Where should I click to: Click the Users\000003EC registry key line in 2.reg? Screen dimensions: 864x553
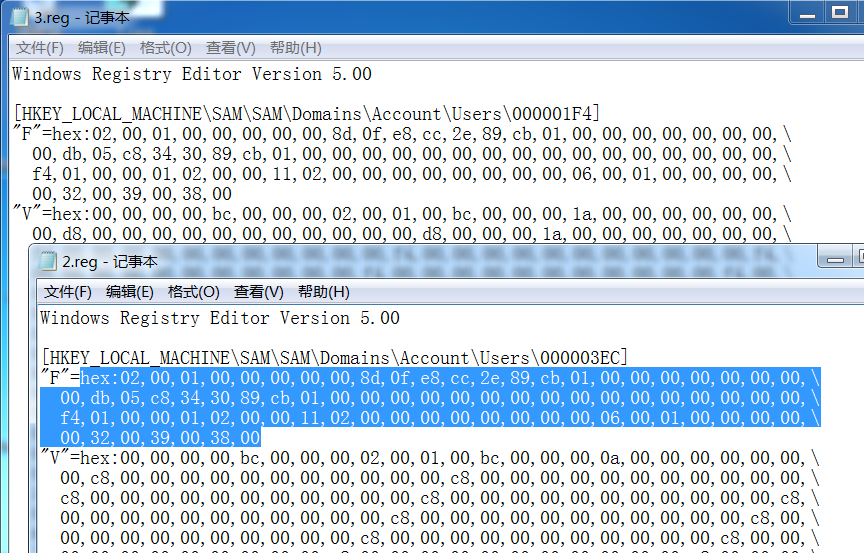pos(334,358)
